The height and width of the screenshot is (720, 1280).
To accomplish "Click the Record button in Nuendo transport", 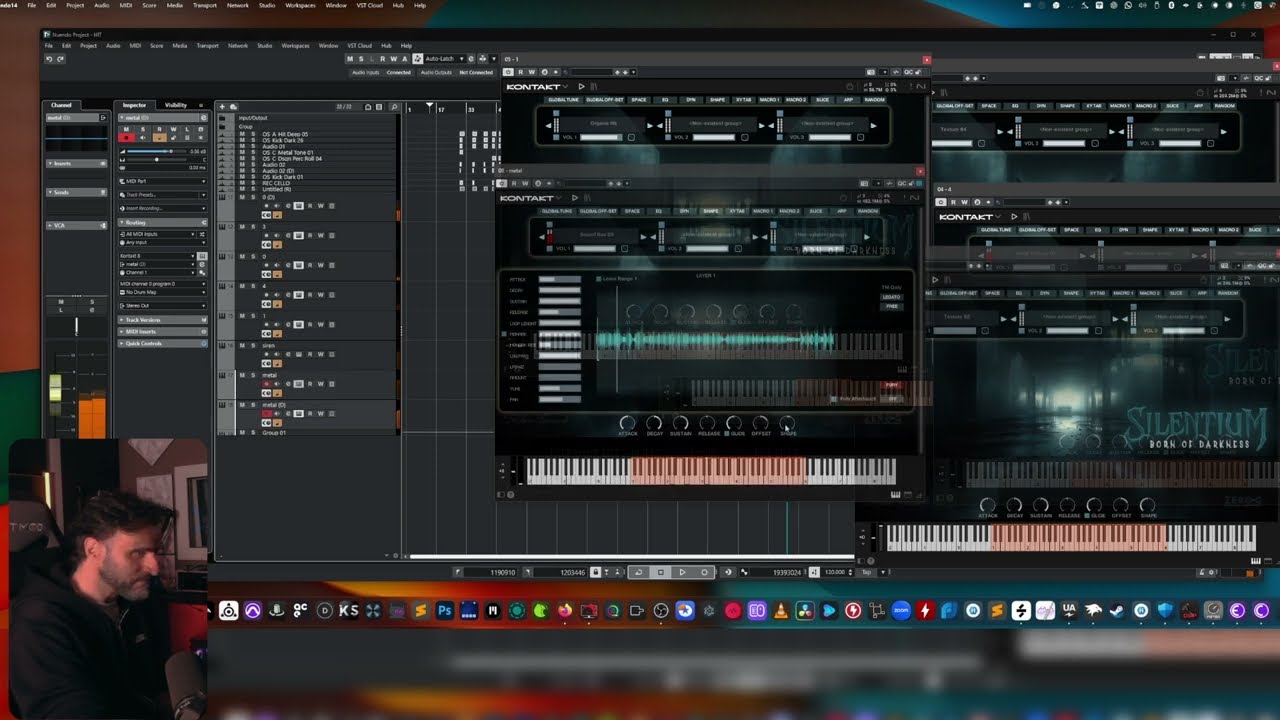I will pos(704,572).
